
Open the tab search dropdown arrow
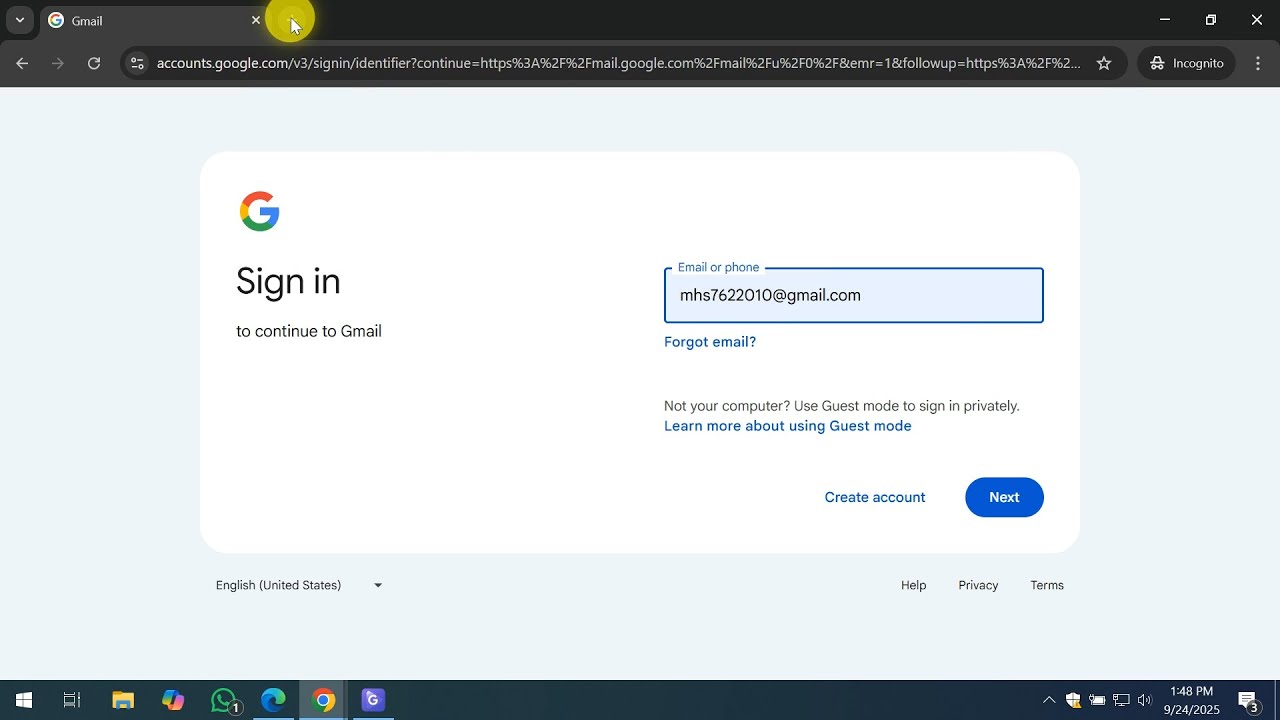[19, 20]
